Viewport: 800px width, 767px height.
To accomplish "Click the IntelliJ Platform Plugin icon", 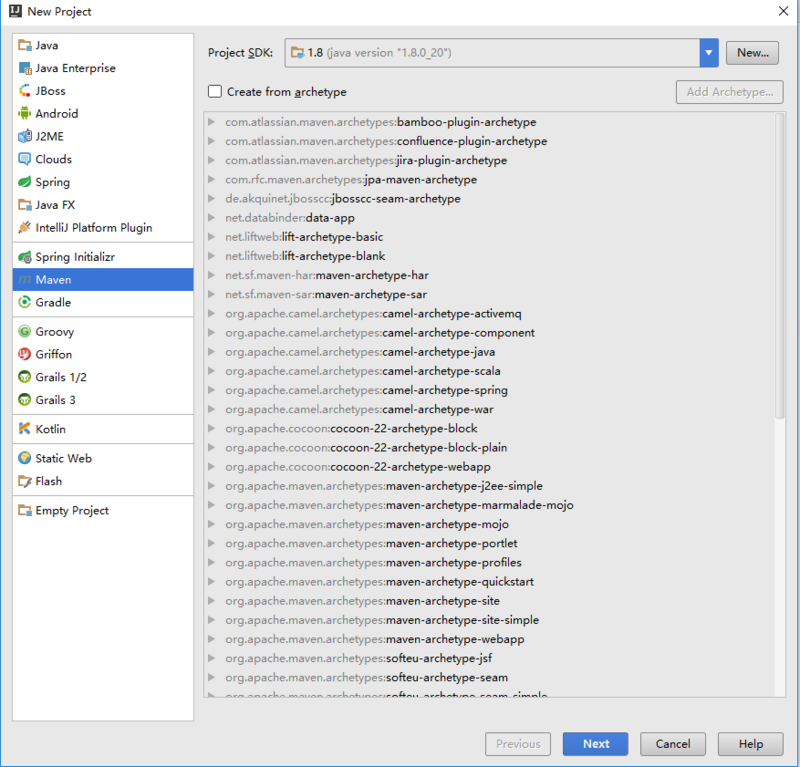I will (24, 228).
